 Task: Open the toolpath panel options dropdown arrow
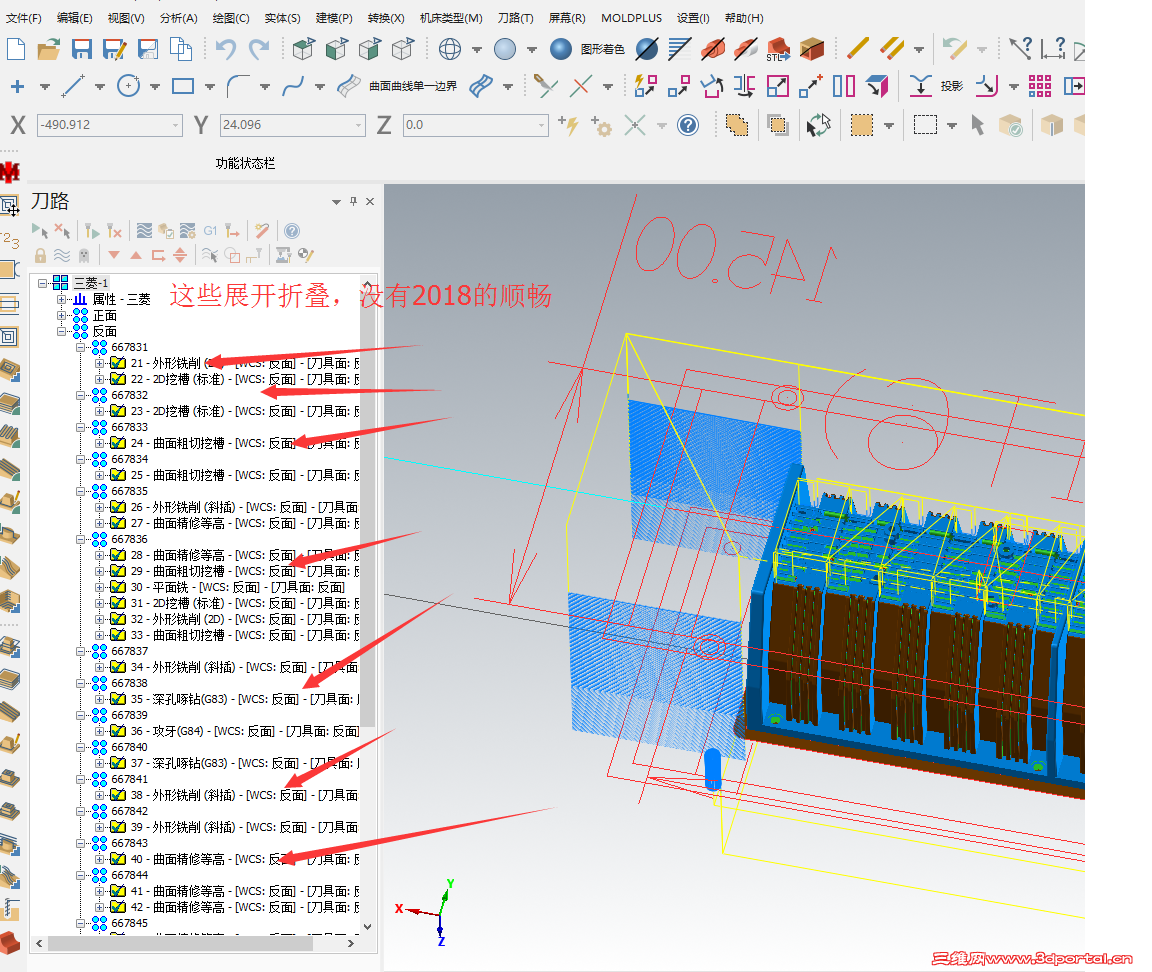point(336,201)
